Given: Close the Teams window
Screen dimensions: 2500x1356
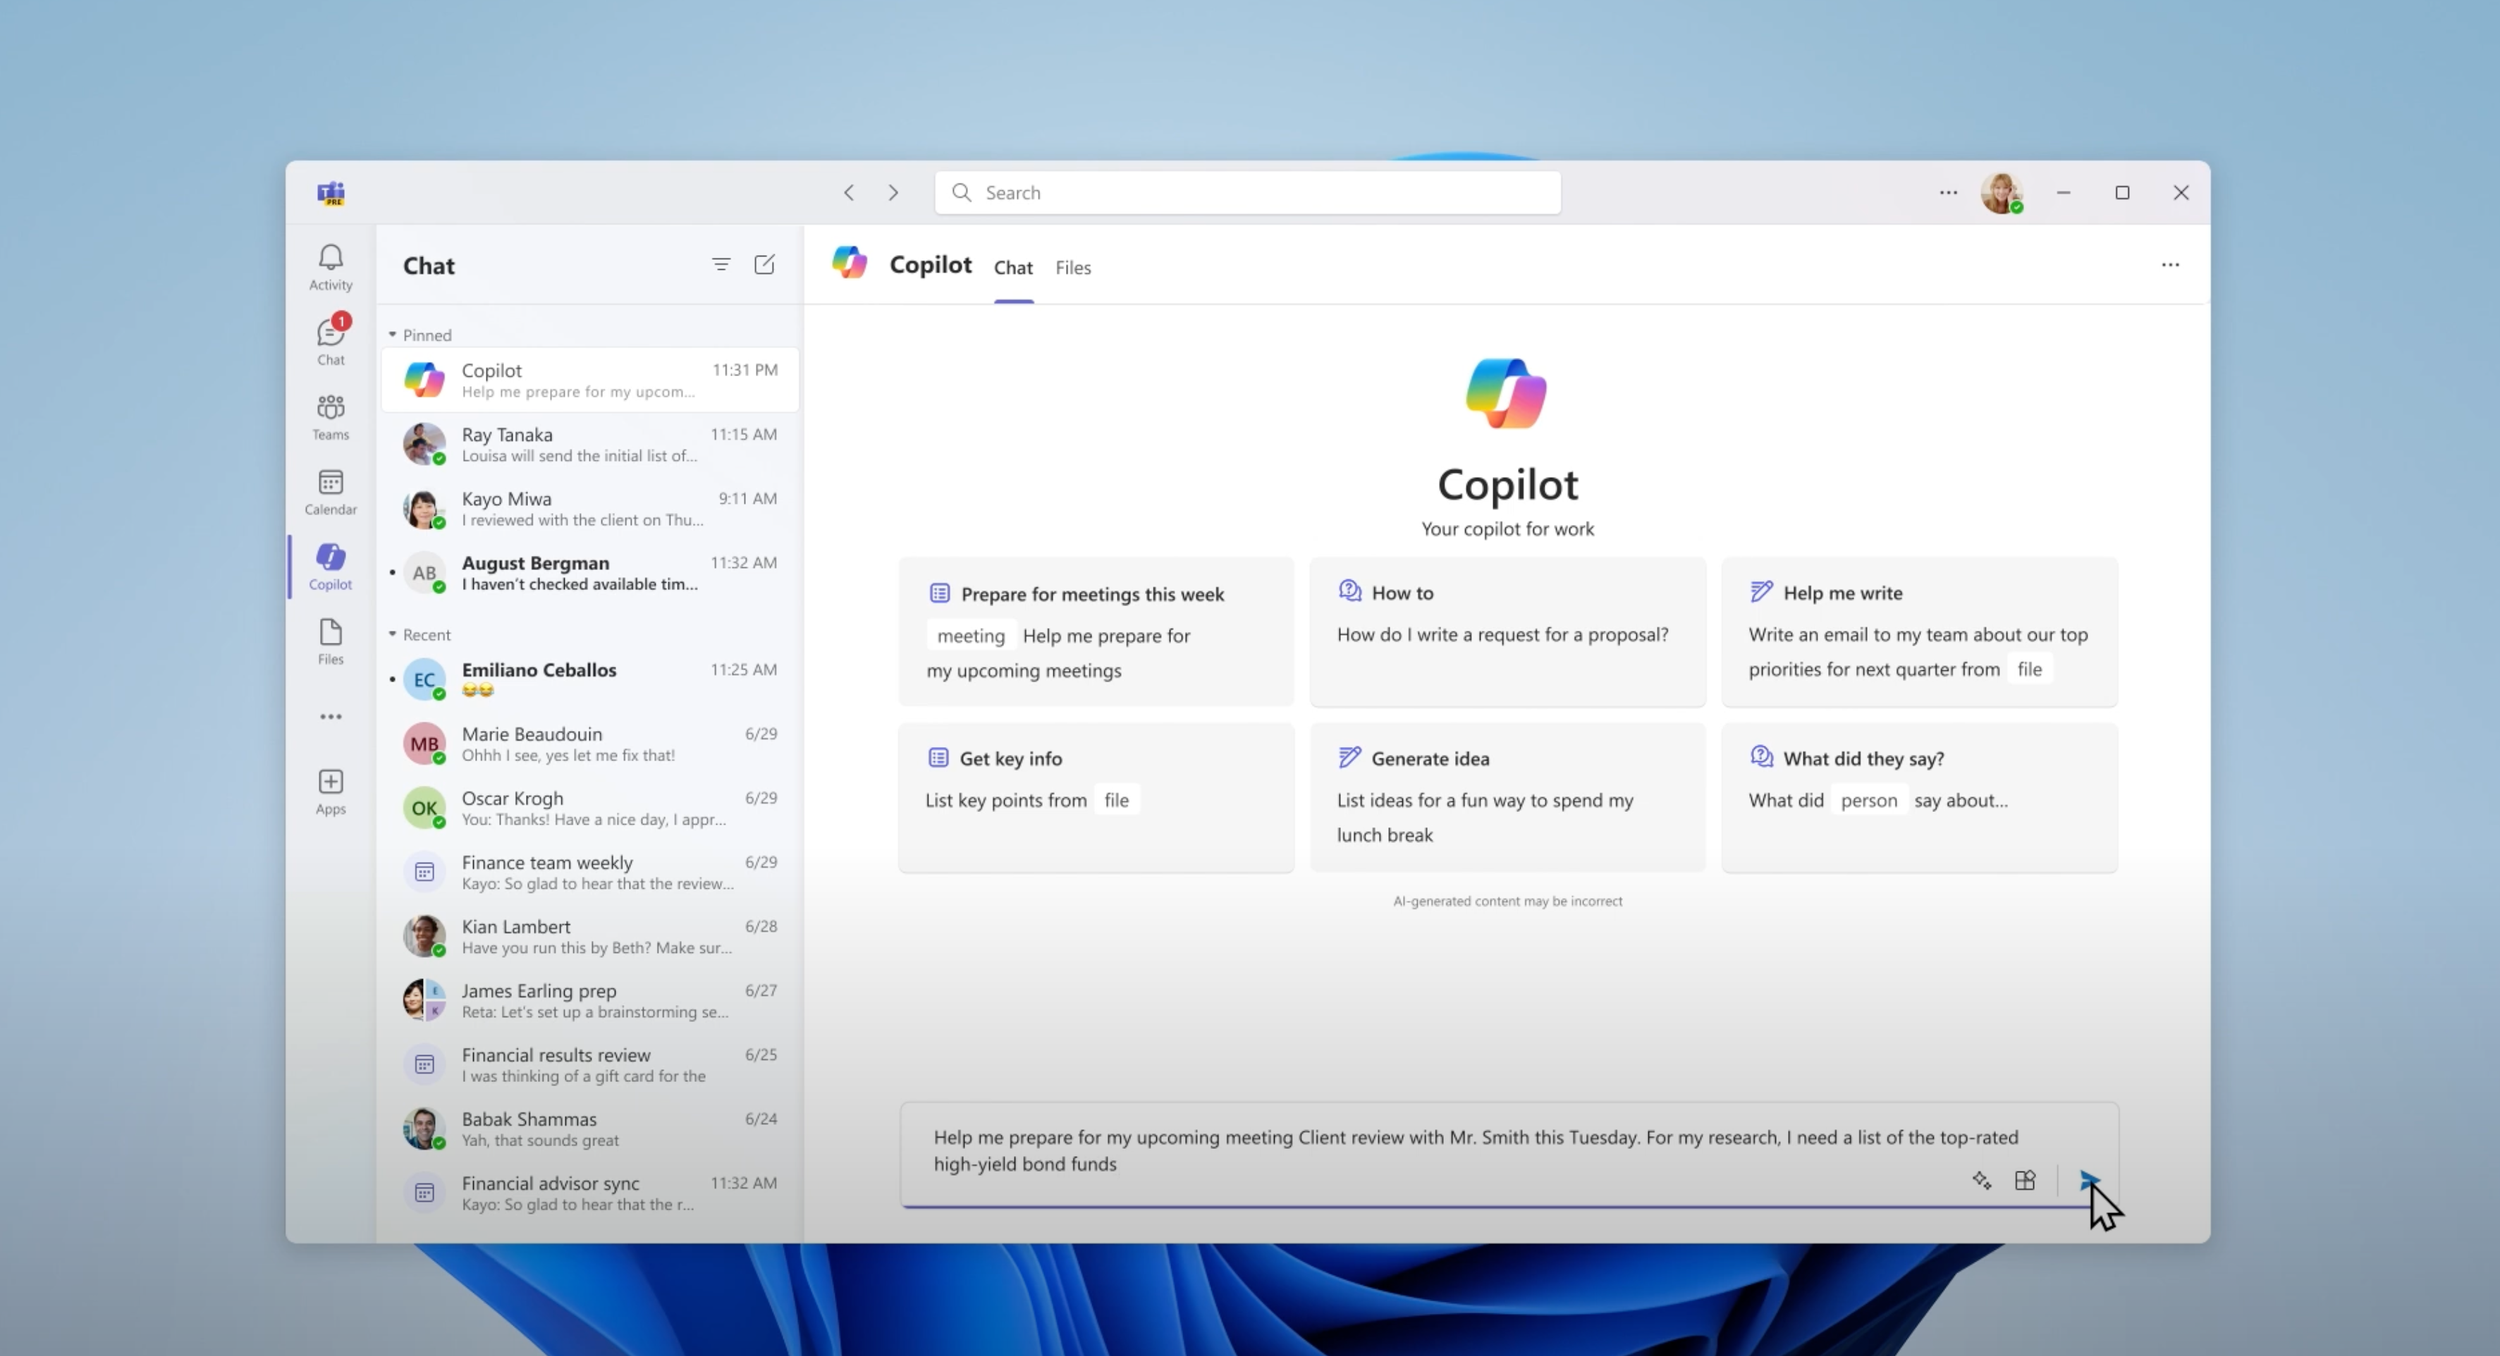Looking at the screenshot, I should pos(2181,193).
